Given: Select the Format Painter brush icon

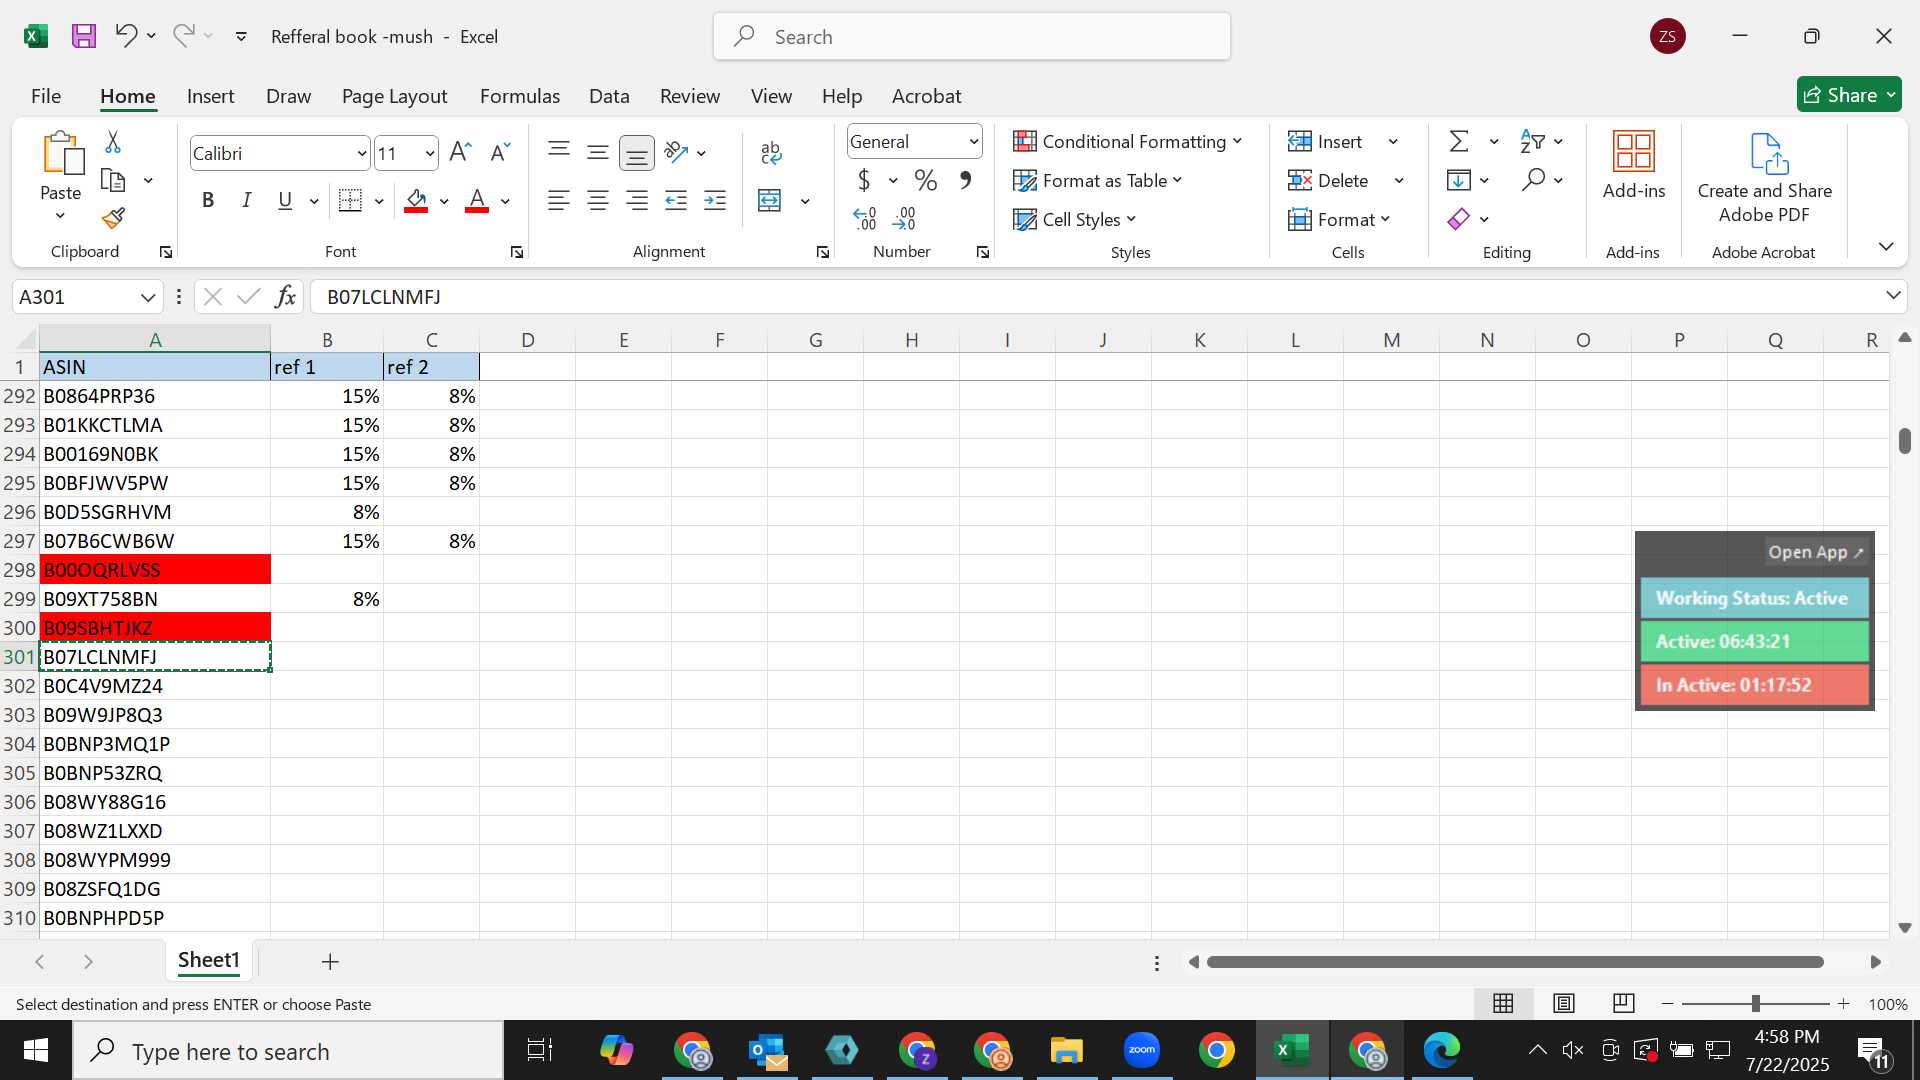Looking at the screenshot, I should (x=113, y=218).
